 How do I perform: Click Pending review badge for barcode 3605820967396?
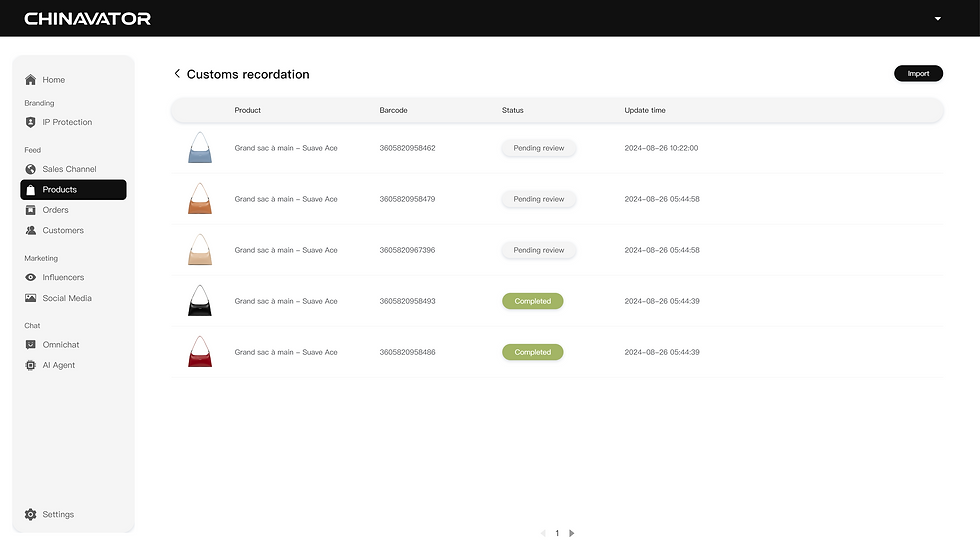pos(539,250)
